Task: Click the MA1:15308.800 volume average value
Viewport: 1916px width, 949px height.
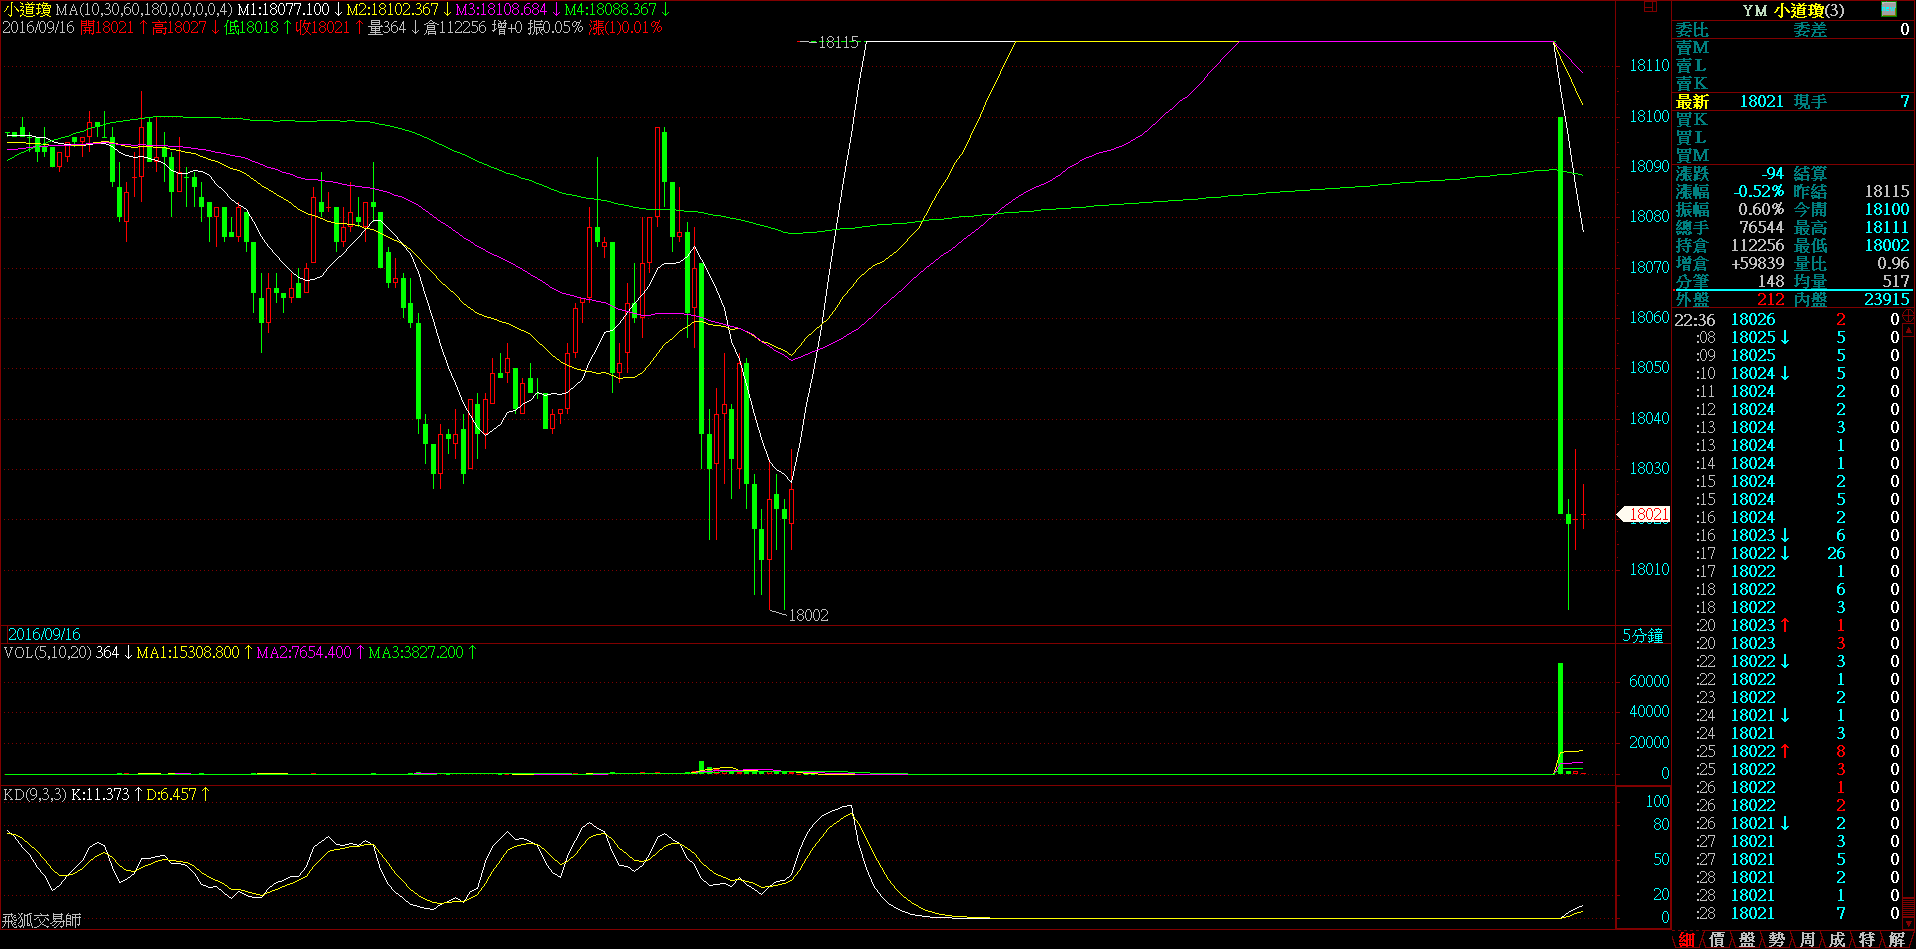Action: click(x=188, y=652)
